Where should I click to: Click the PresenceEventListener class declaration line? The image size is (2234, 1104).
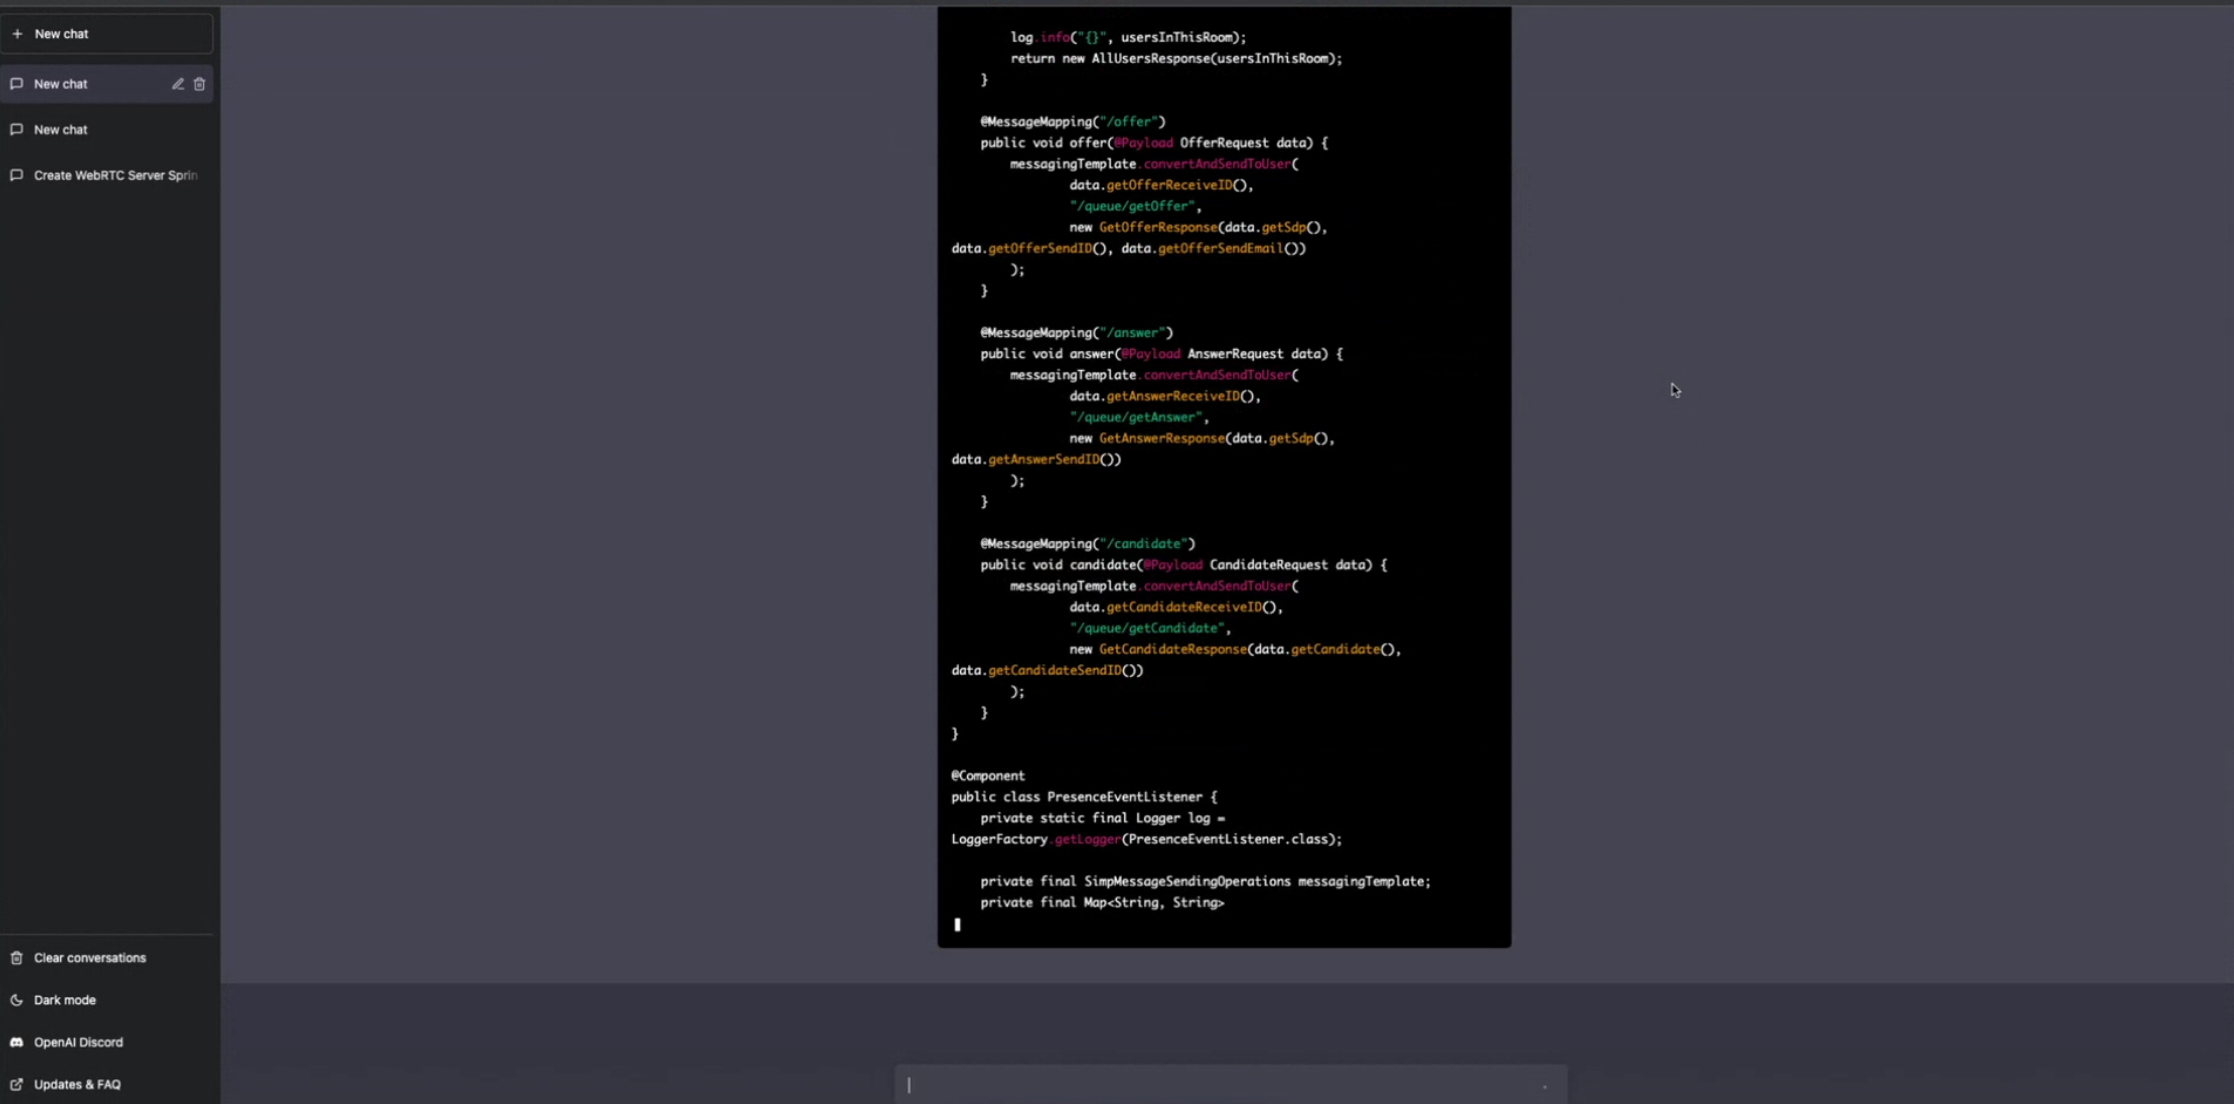coord(1083,797)
